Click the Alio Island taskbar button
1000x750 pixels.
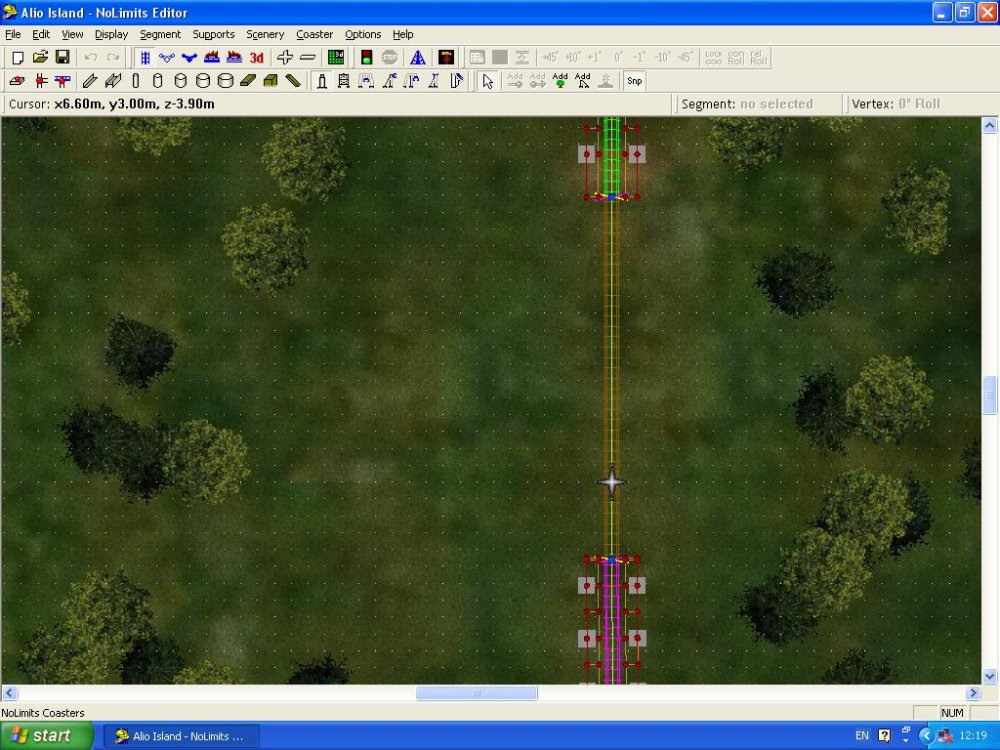point(180,736)
